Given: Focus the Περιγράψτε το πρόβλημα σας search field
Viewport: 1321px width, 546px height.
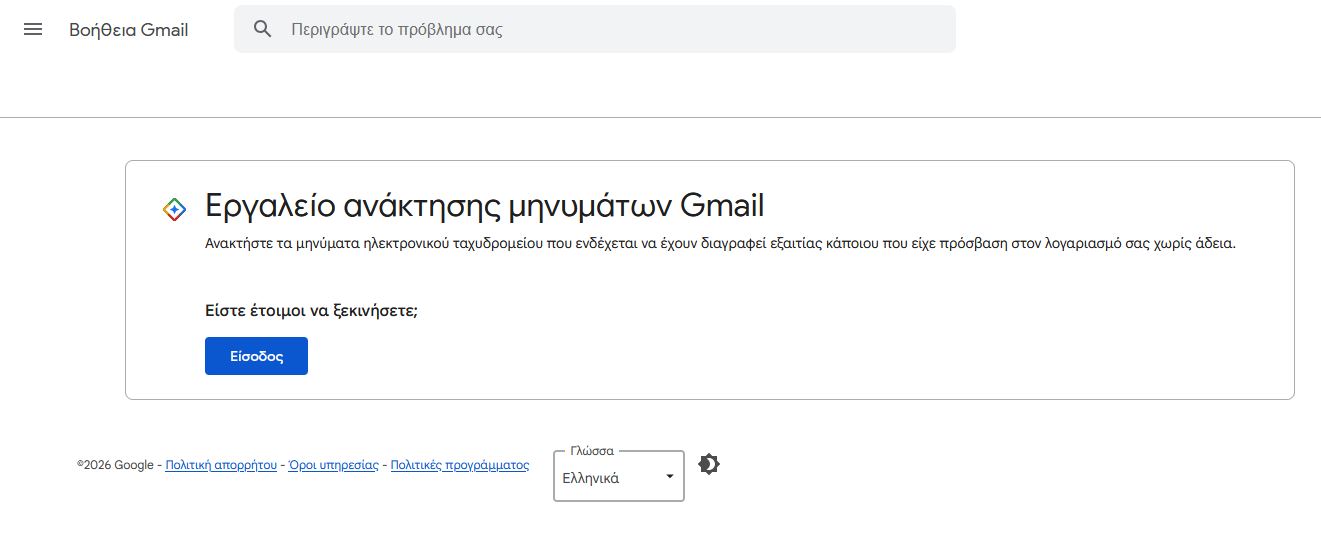Looking at the screenshot, I should [600, 29].
